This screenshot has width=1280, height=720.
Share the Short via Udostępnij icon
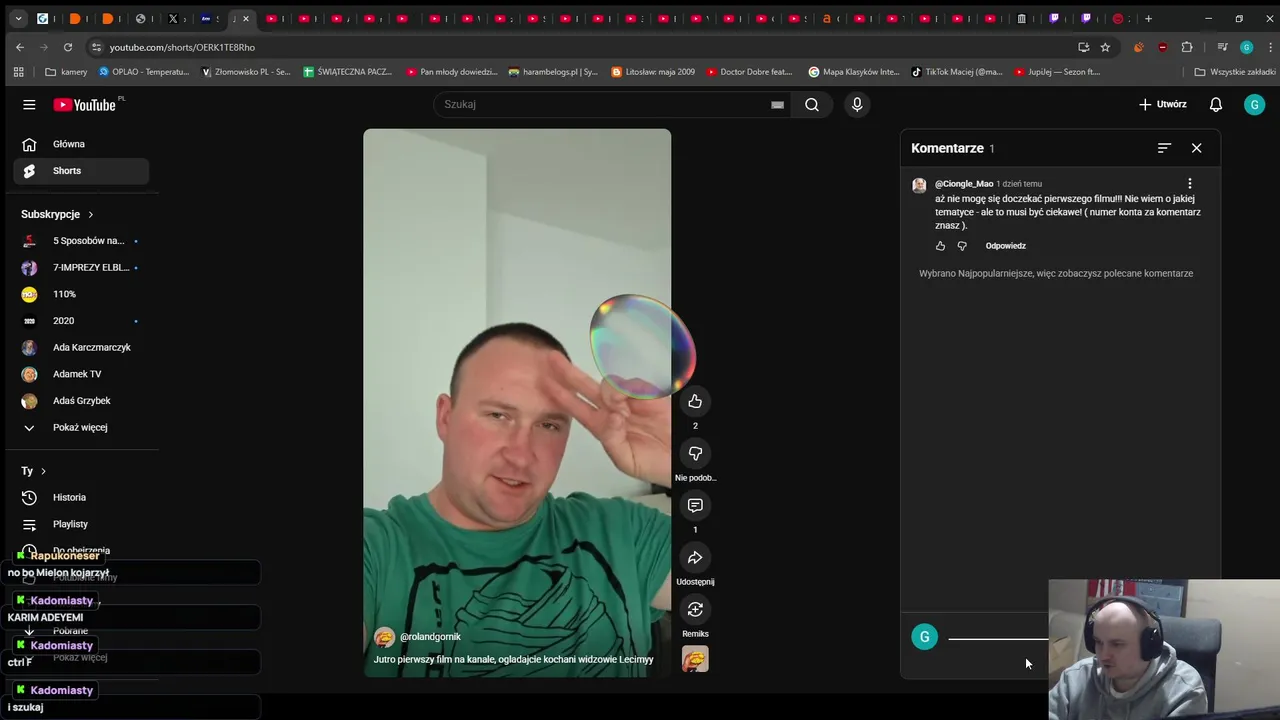(695, 557)
